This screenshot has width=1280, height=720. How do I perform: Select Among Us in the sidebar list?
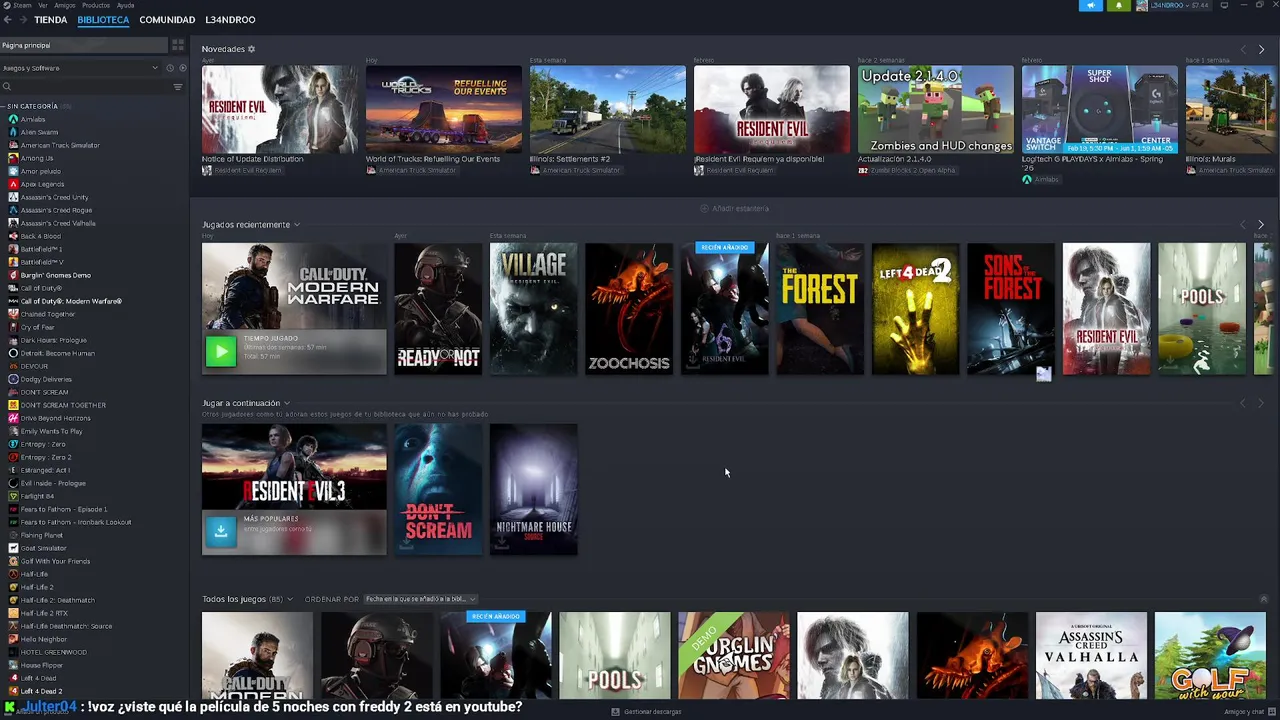37,158
